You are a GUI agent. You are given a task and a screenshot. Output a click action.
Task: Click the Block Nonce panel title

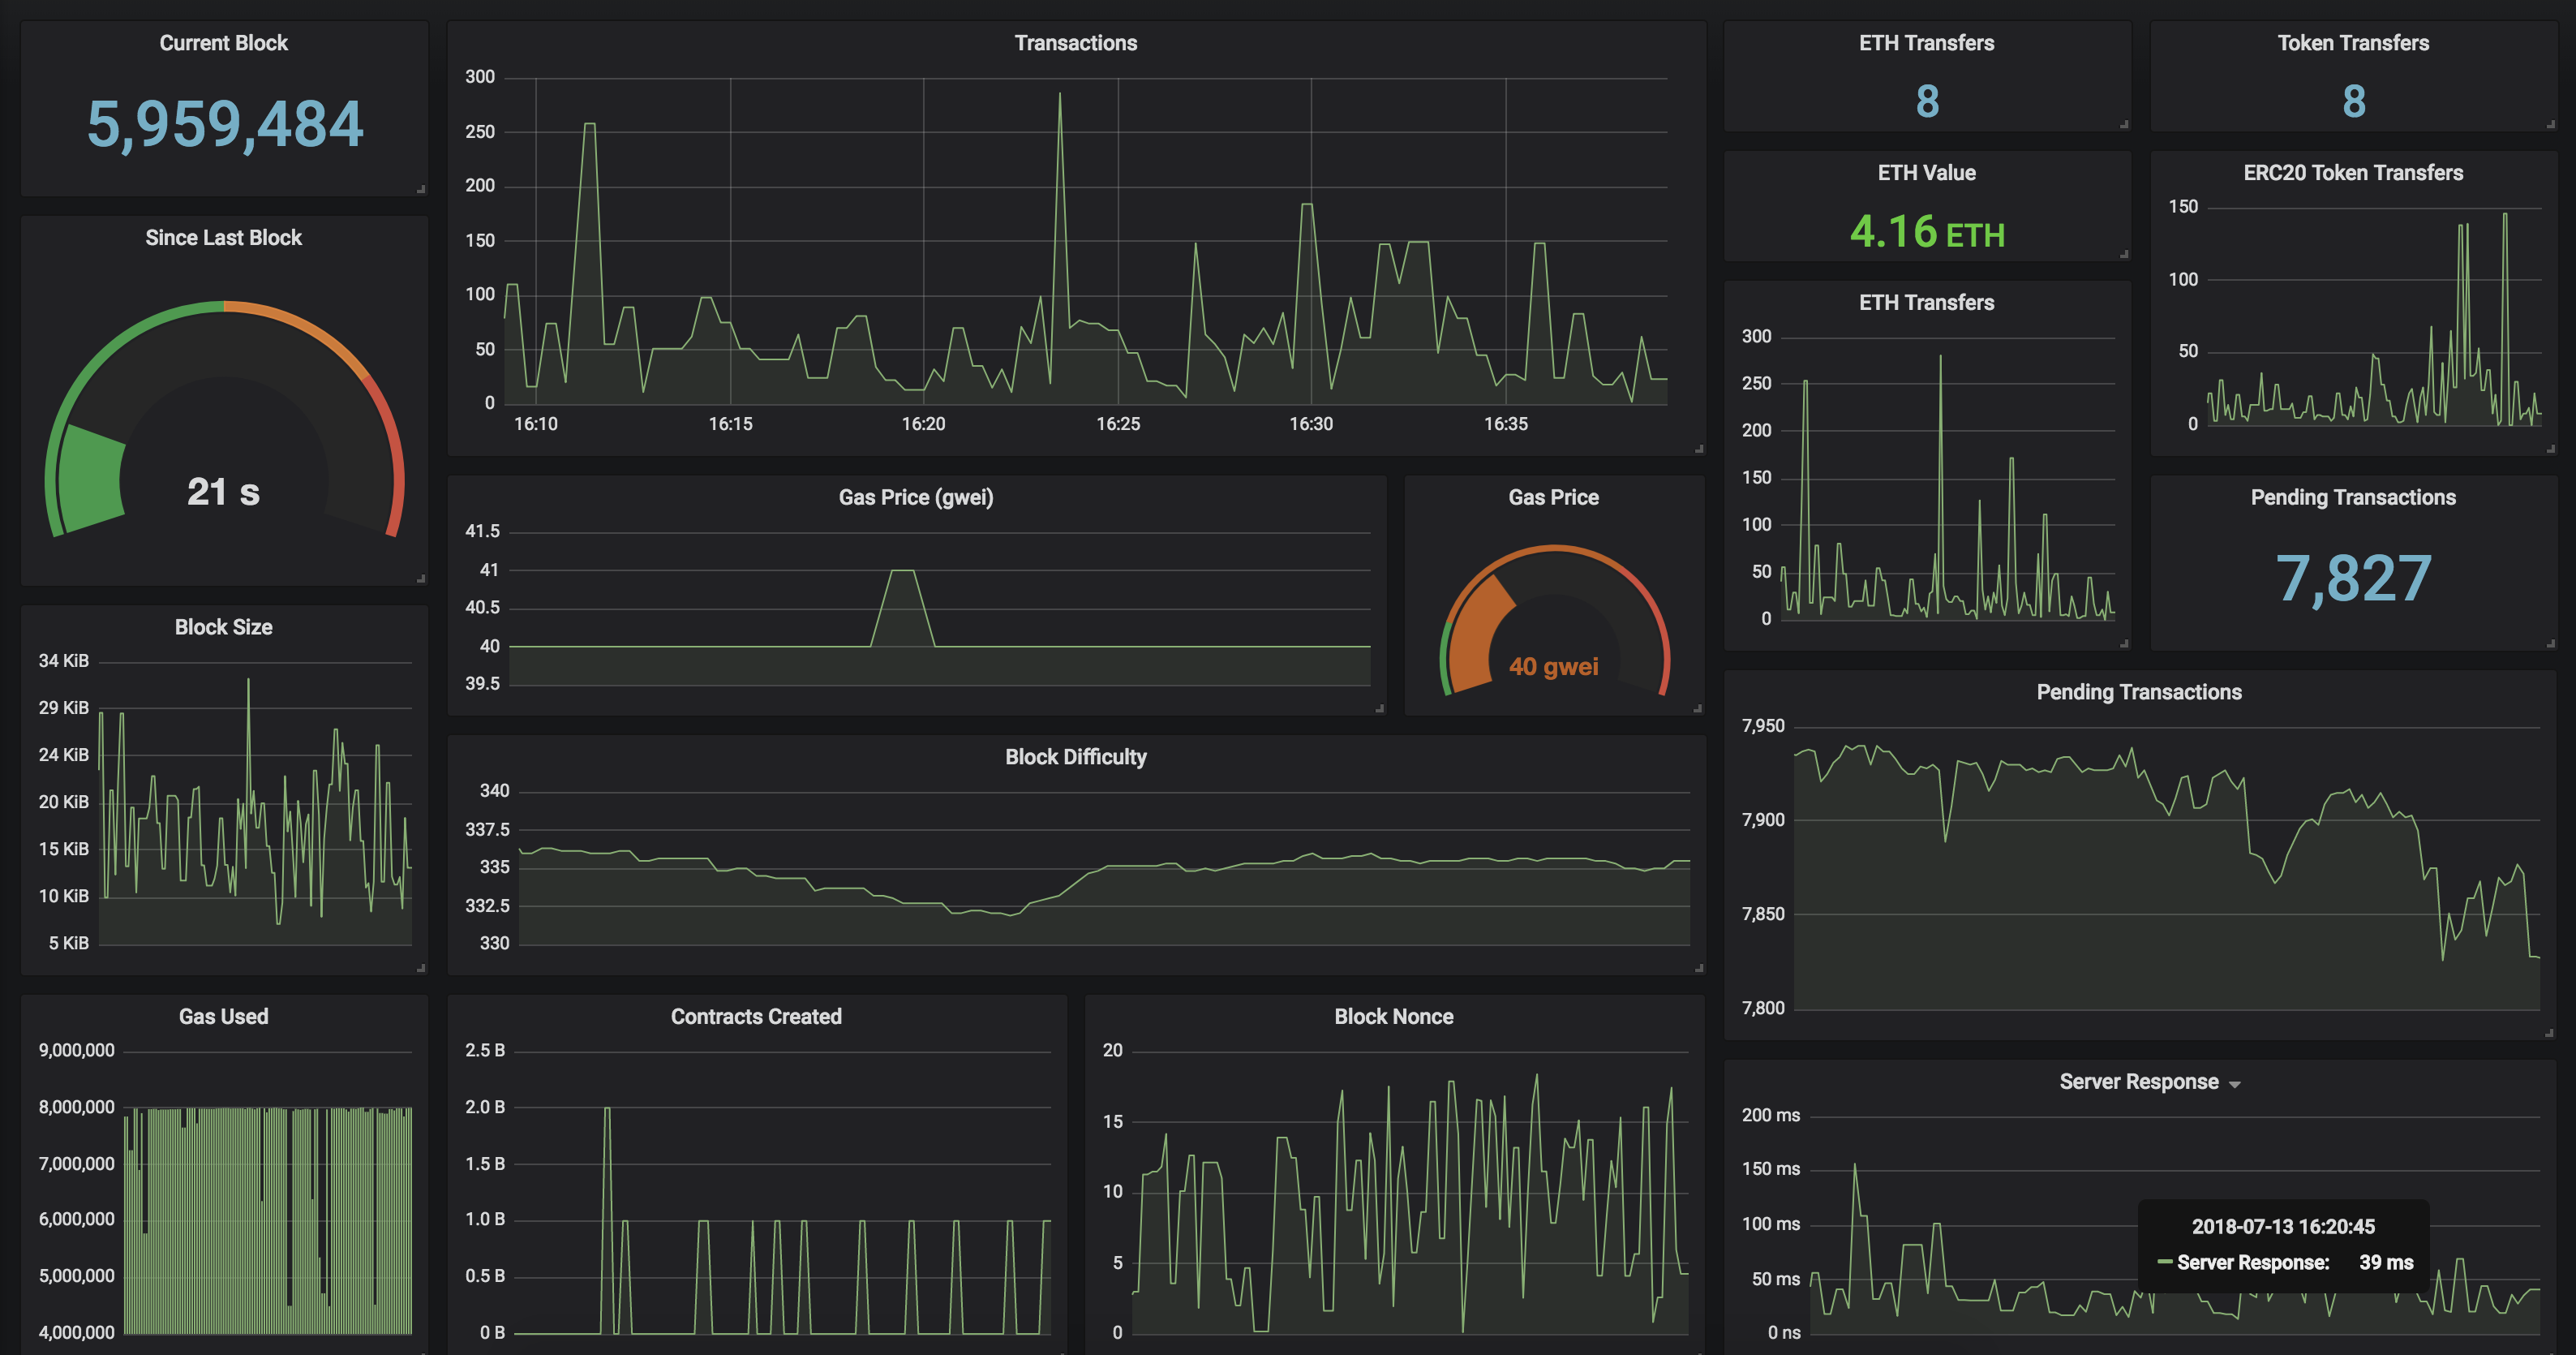(1393, 1016)
